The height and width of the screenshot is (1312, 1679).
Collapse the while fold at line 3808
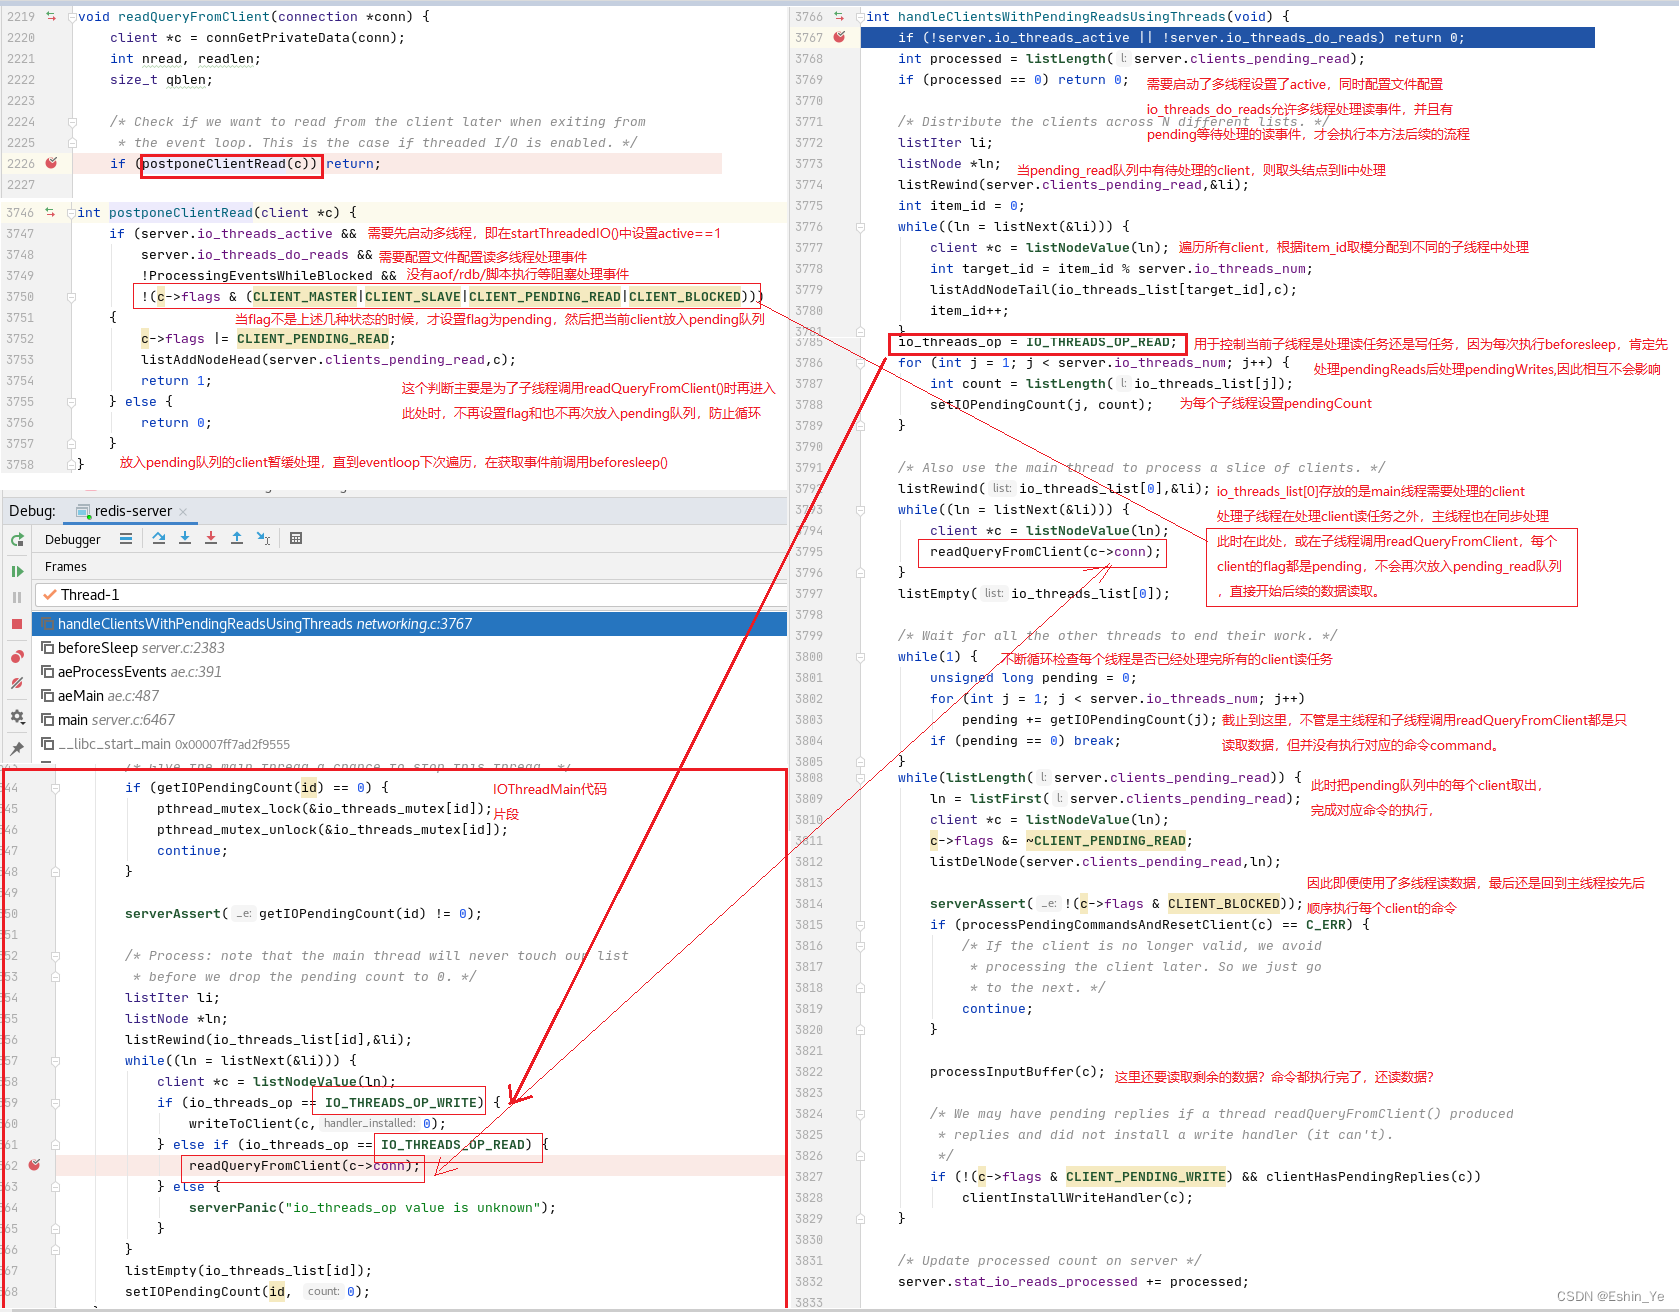(x=860, y=778)
